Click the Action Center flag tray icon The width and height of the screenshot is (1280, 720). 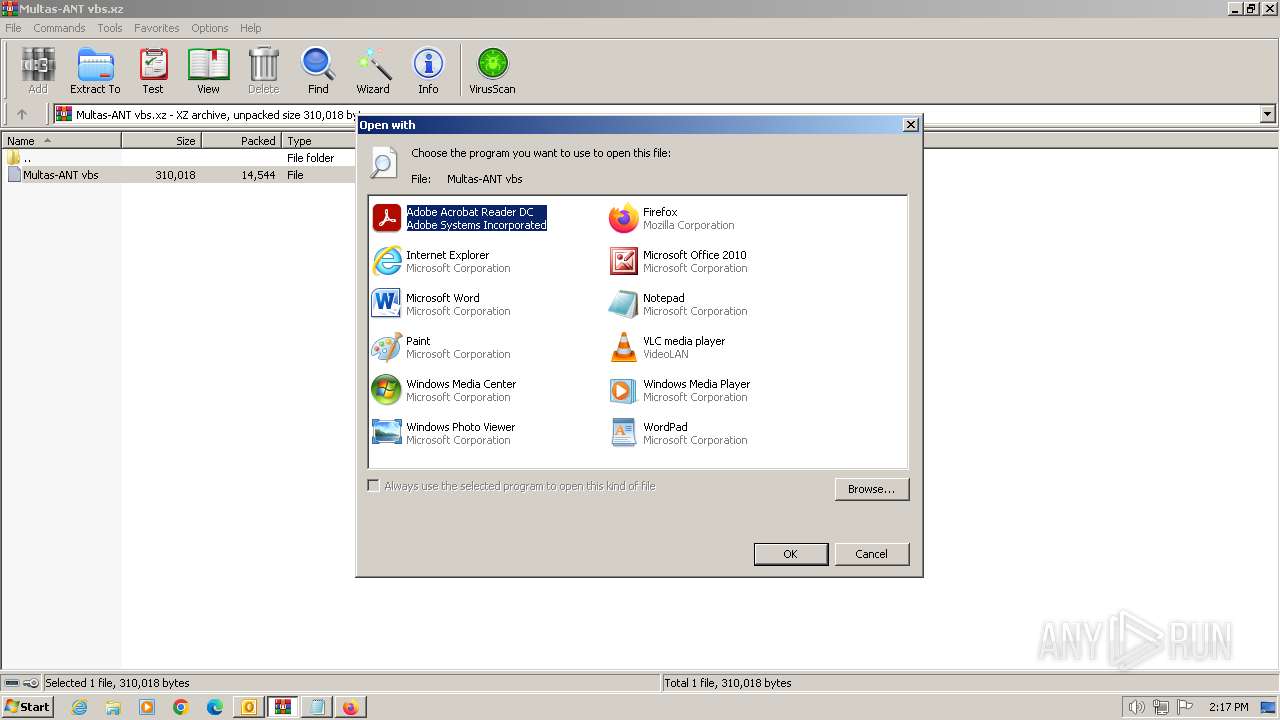tap(1185, 707)
